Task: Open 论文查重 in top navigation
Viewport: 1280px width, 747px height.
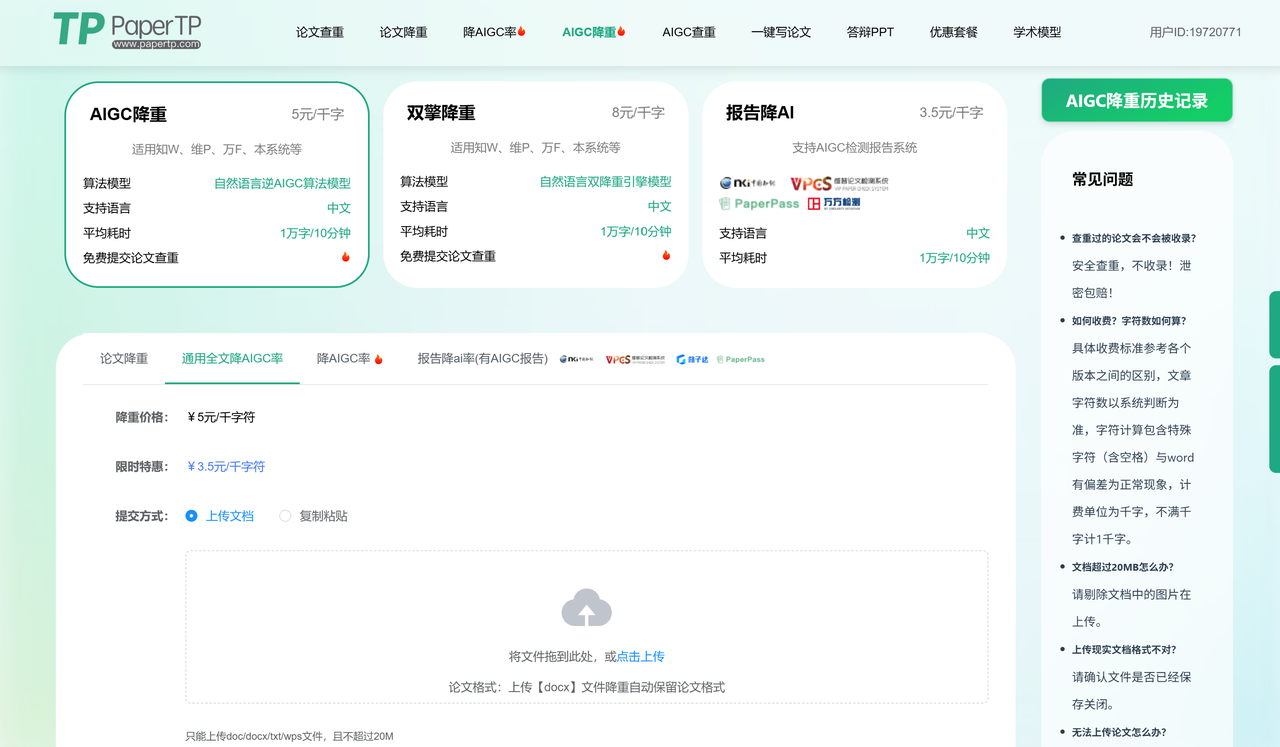Action: coord(320,32)
